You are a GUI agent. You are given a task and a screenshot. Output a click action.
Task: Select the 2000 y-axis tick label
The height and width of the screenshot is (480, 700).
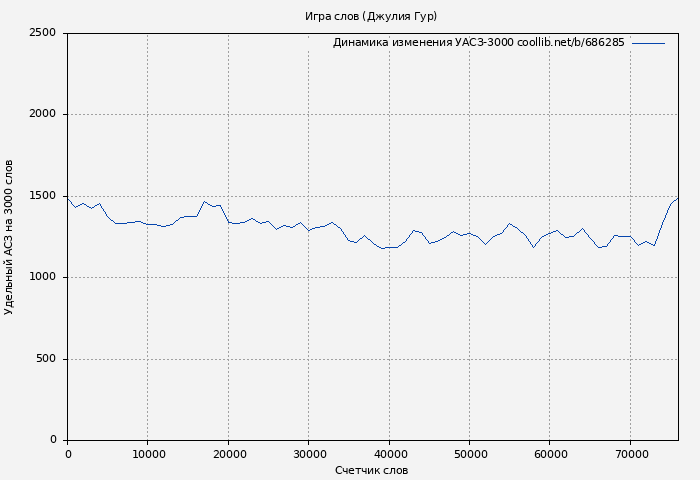pyautogui.click(x=42, y=114)
